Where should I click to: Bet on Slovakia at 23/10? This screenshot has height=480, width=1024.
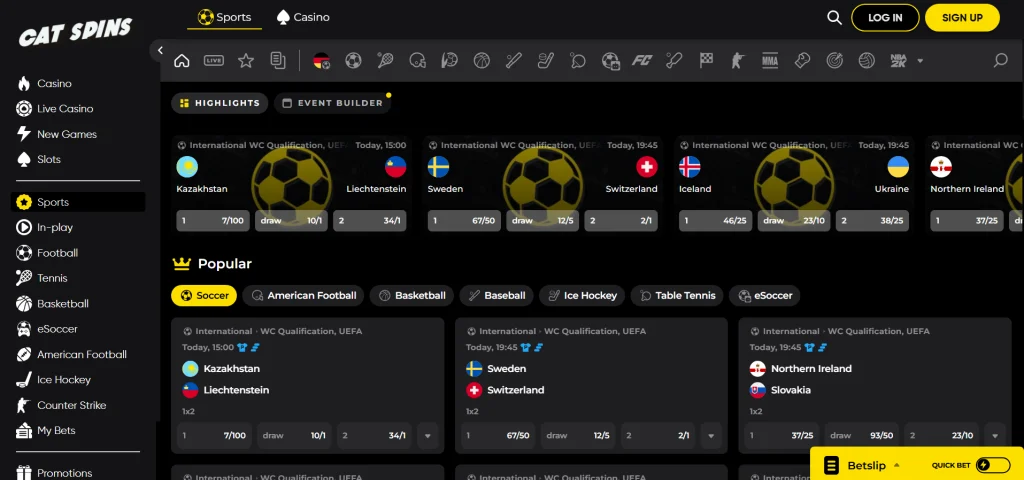click(x=942, y=436)
